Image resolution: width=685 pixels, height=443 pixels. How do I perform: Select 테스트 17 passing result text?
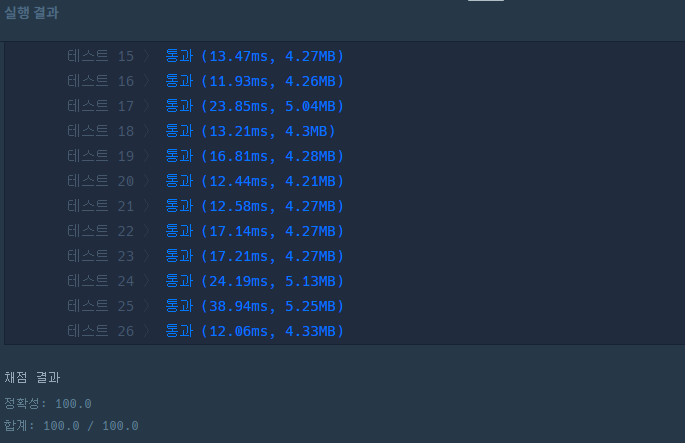click(255, 106)
